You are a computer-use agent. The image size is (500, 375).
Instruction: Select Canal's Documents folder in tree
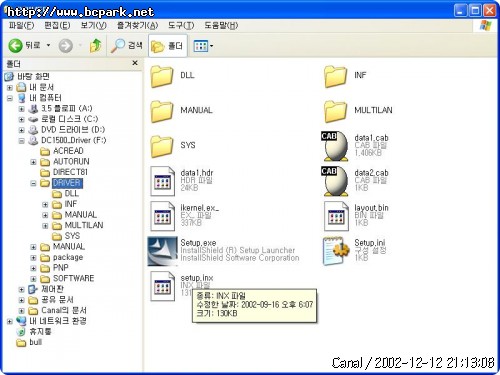click(64, 311)
